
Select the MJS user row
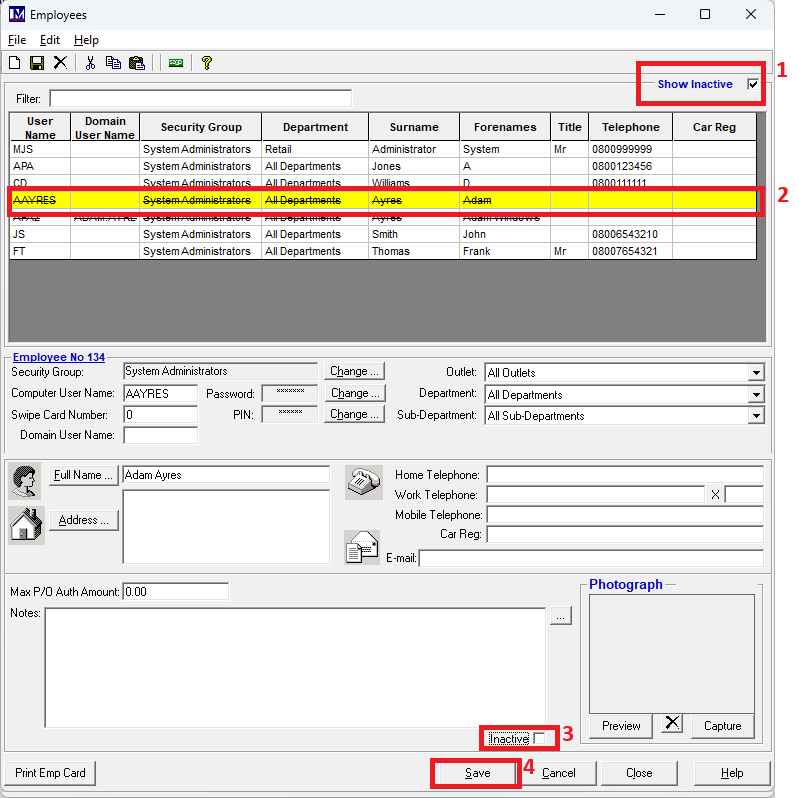pyautogui.click(x=383, y=149)
